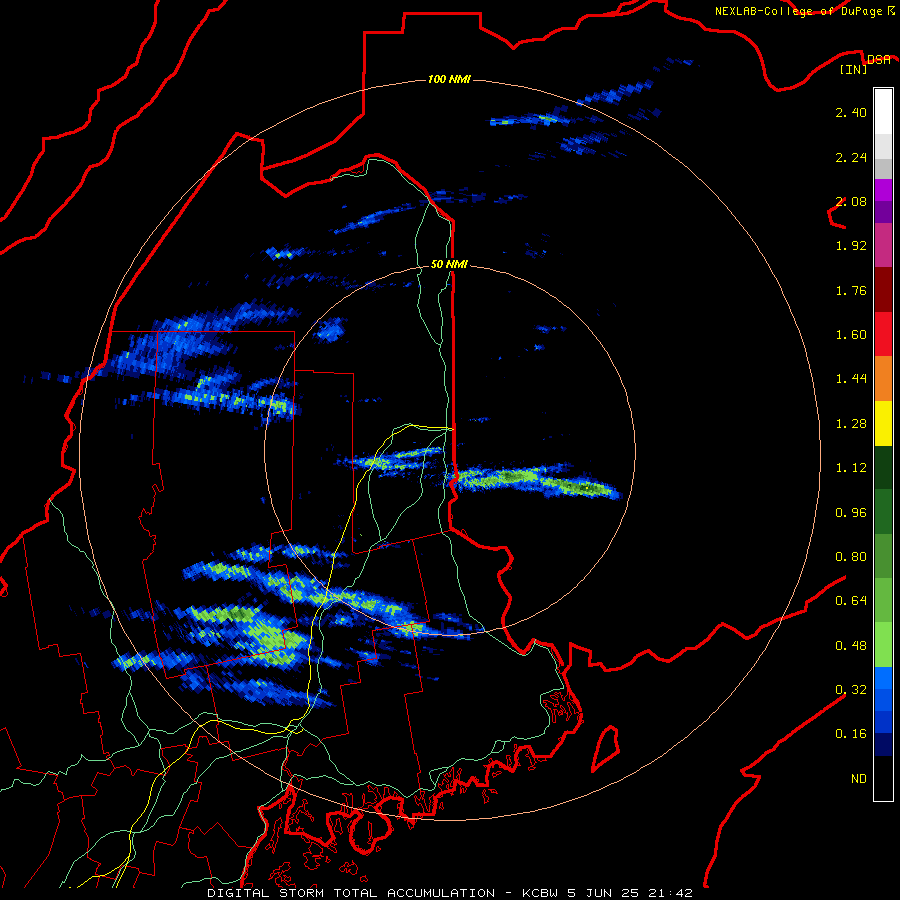Image resolution: width=900 pixels, height=900 pixels.
Task: Pick the bright magenta swatch near 2.08
Action: pyautogui.click(x=883, y=190)
